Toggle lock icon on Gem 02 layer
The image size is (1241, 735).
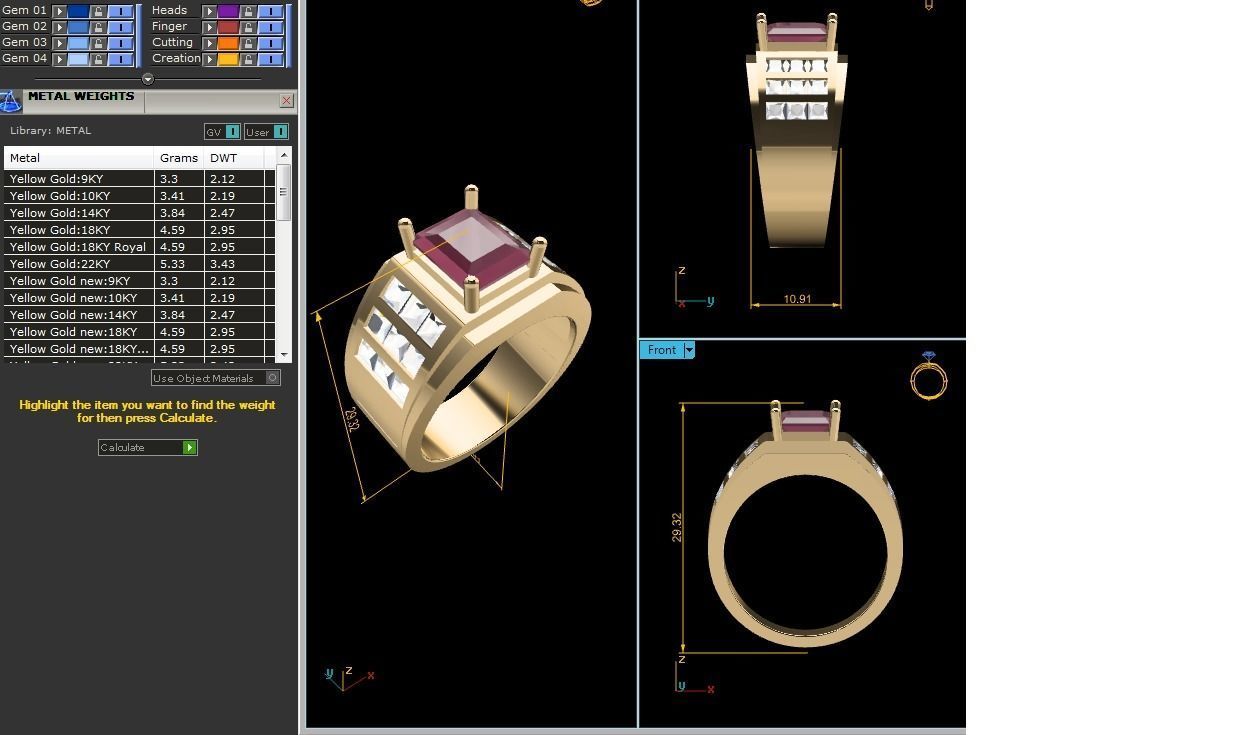pyautogui.click(x=98, y=27)
